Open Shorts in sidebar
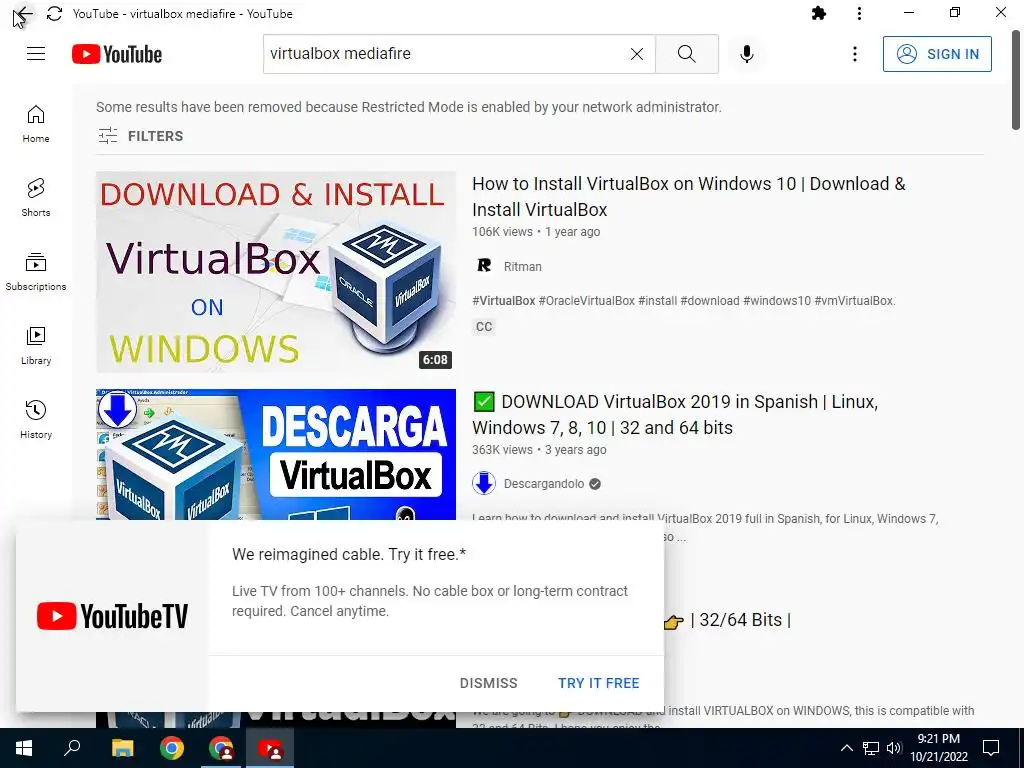 (x=36, y=198)
